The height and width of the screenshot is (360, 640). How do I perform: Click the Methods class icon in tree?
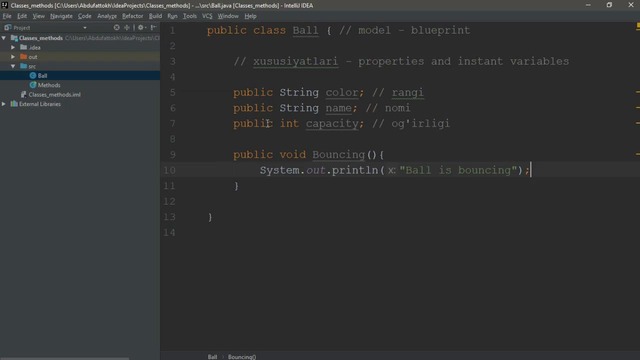coord(33,85)
